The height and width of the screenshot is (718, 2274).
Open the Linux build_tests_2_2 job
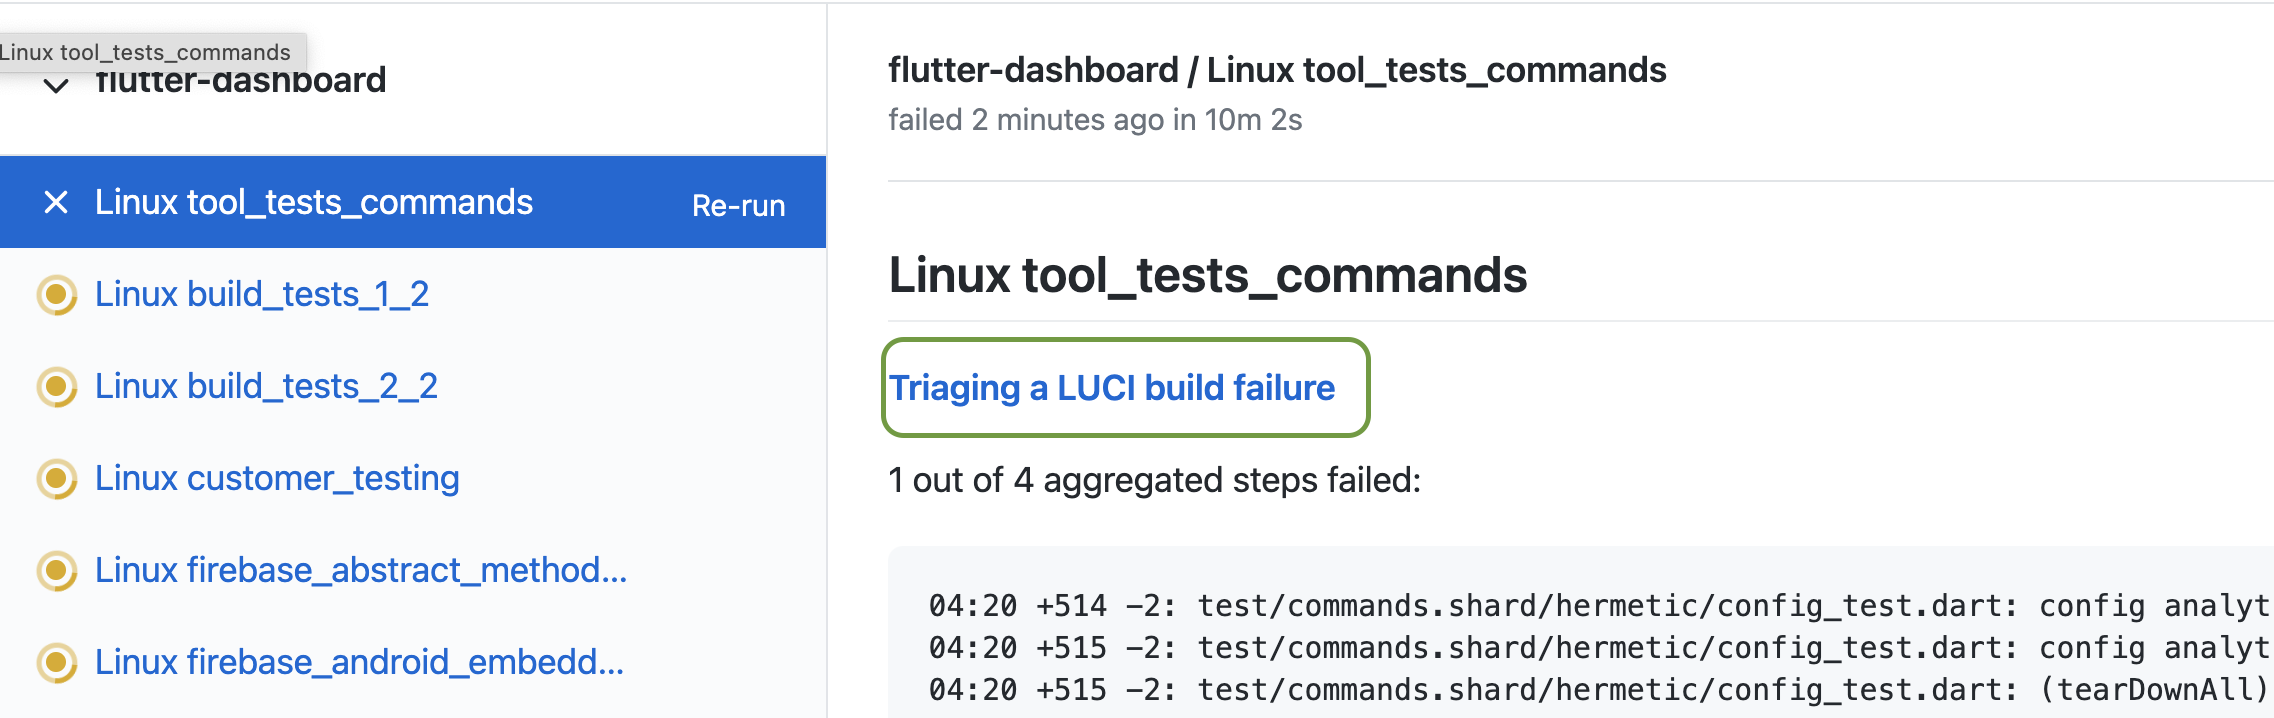266,386
